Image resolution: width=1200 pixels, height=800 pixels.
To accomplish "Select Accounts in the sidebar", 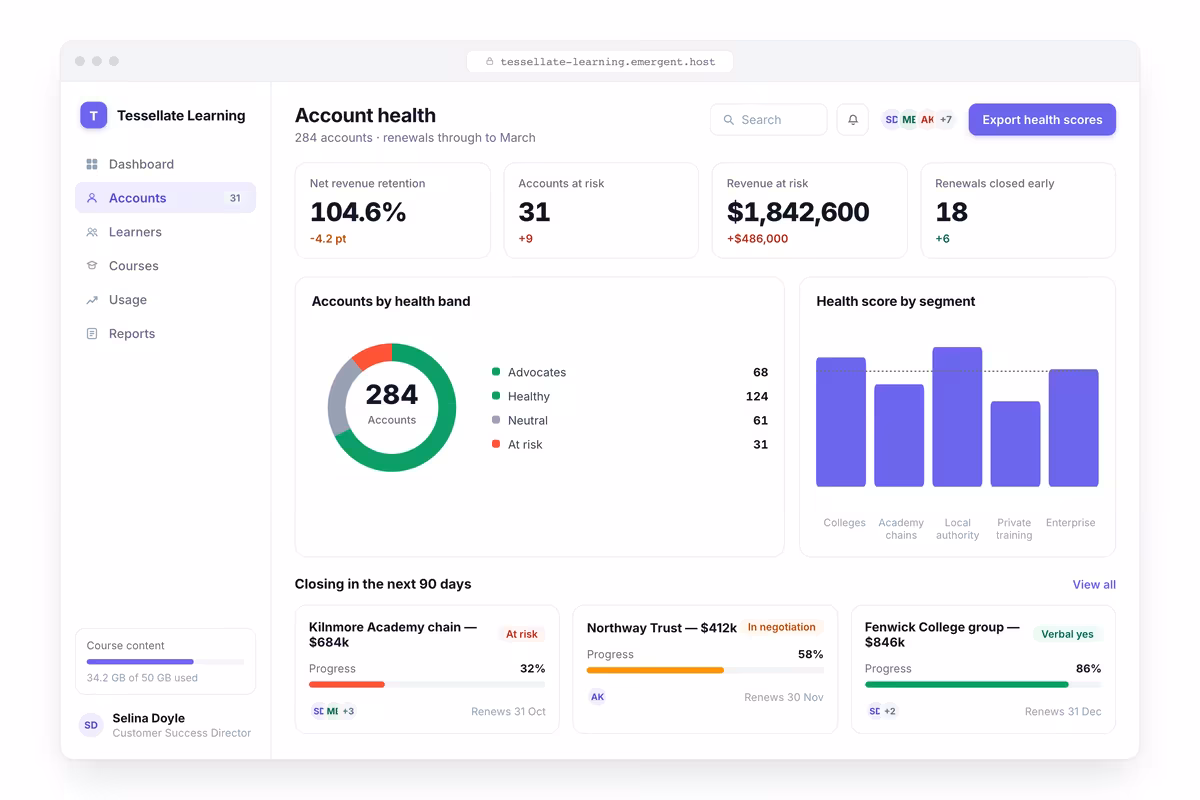I will pyautogui.click(x=165, y=198).
